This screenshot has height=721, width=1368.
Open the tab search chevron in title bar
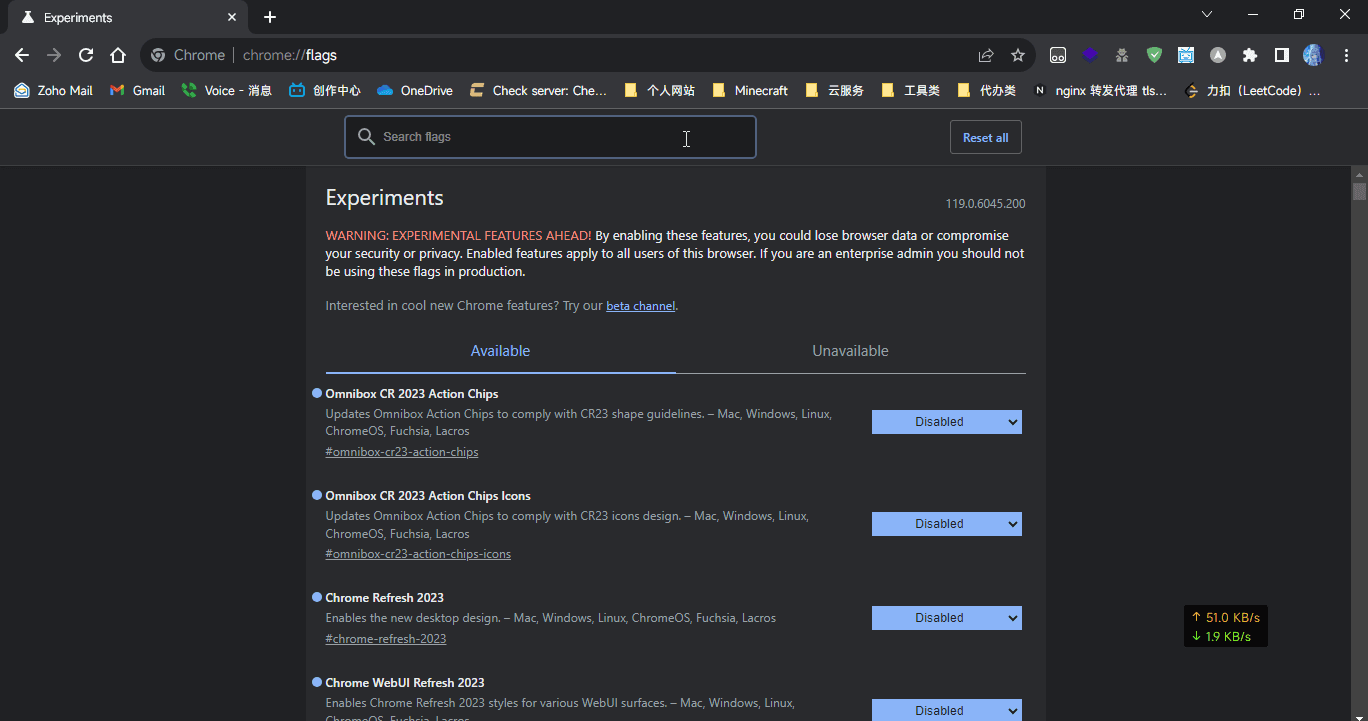click(1207, 14)
